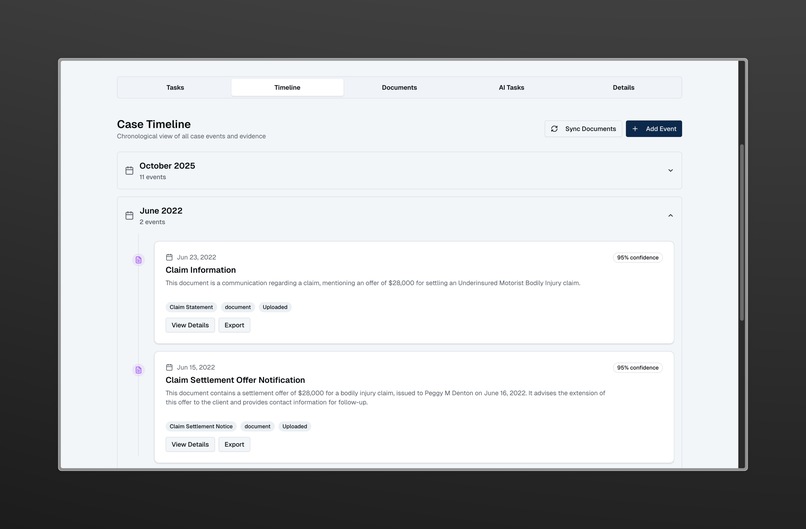This screenshot has height=529, width=806.
Task: Click the plus icon in Add Event
Action: click(635, 129)
